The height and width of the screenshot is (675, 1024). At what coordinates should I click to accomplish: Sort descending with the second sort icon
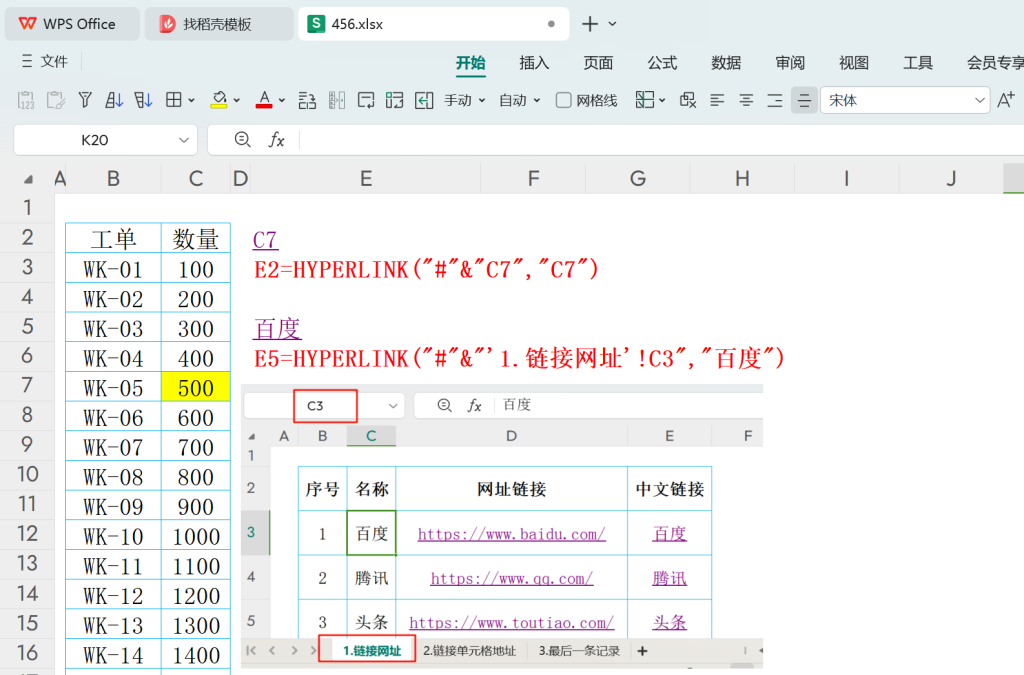tap(143, 100)
